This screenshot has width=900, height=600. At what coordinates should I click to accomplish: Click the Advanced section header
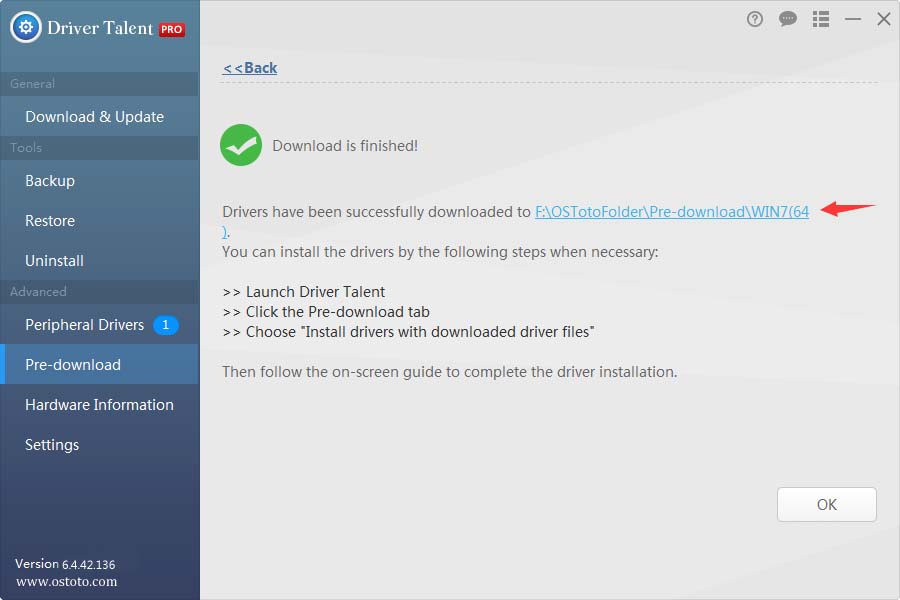[99, 292]
